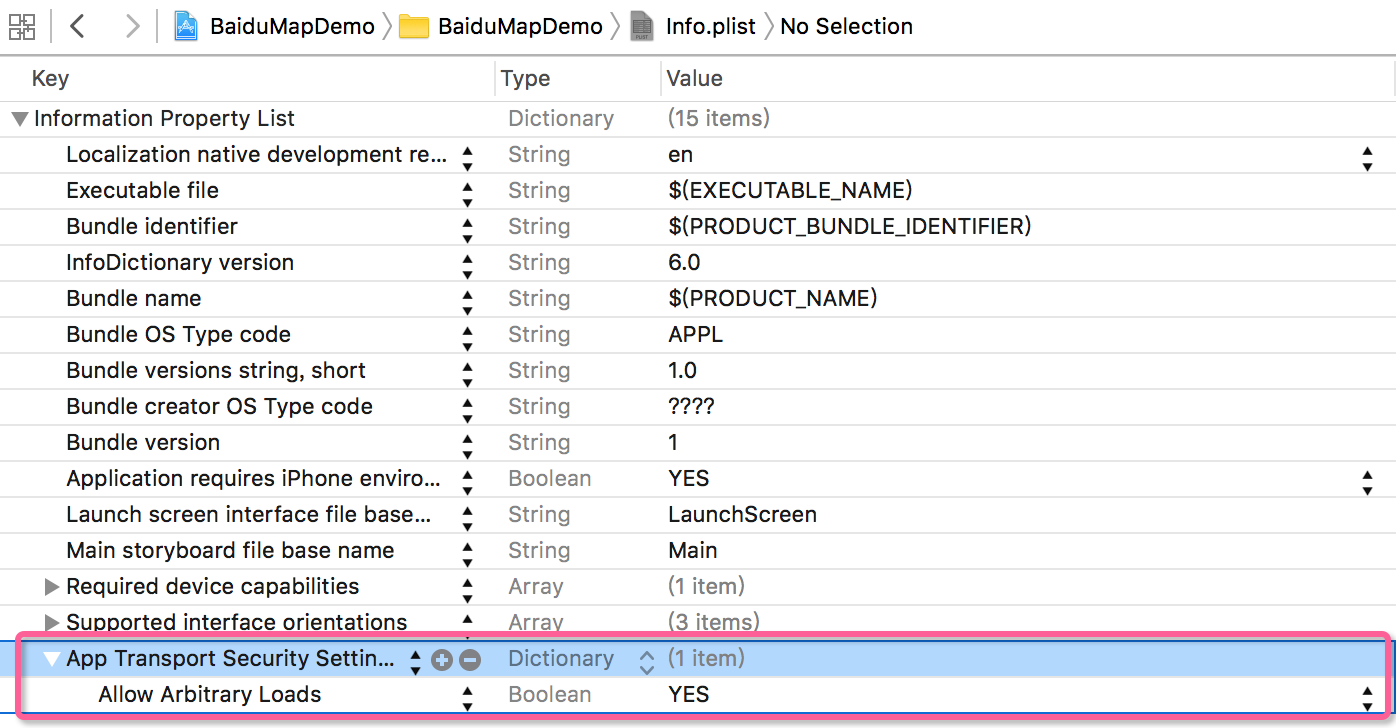Open BaiduMapDemo folder breadcrumb label

coord(520,27)
